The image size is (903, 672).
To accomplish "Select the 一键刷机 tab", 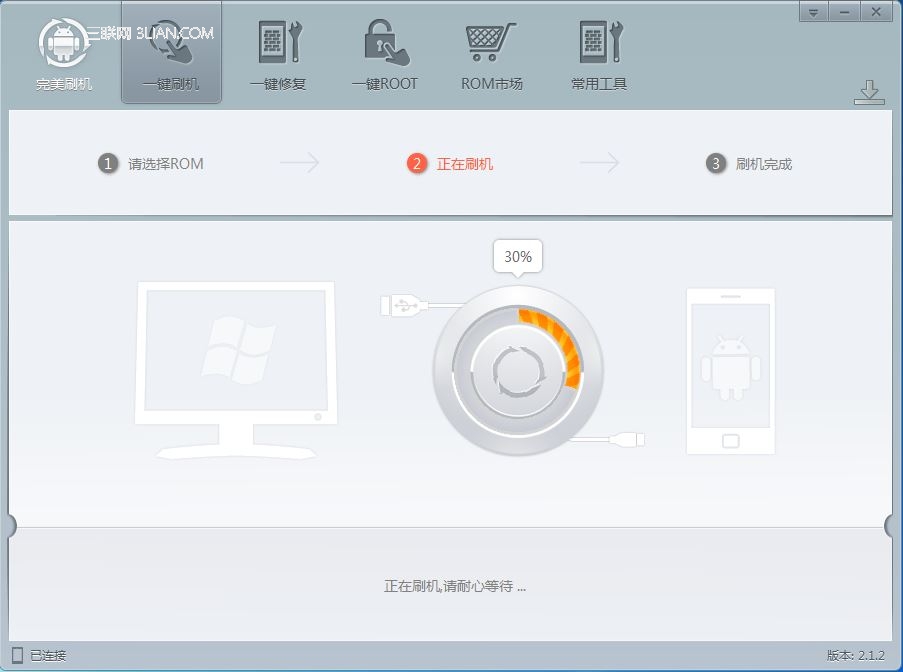I will (x=171, y=54).
